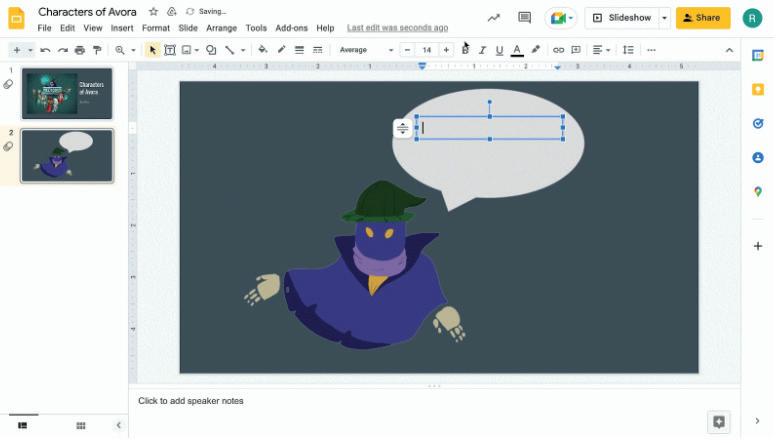Open the Arrange menu
This screenshot has height=443, width=779.
(x=222, y=28)
